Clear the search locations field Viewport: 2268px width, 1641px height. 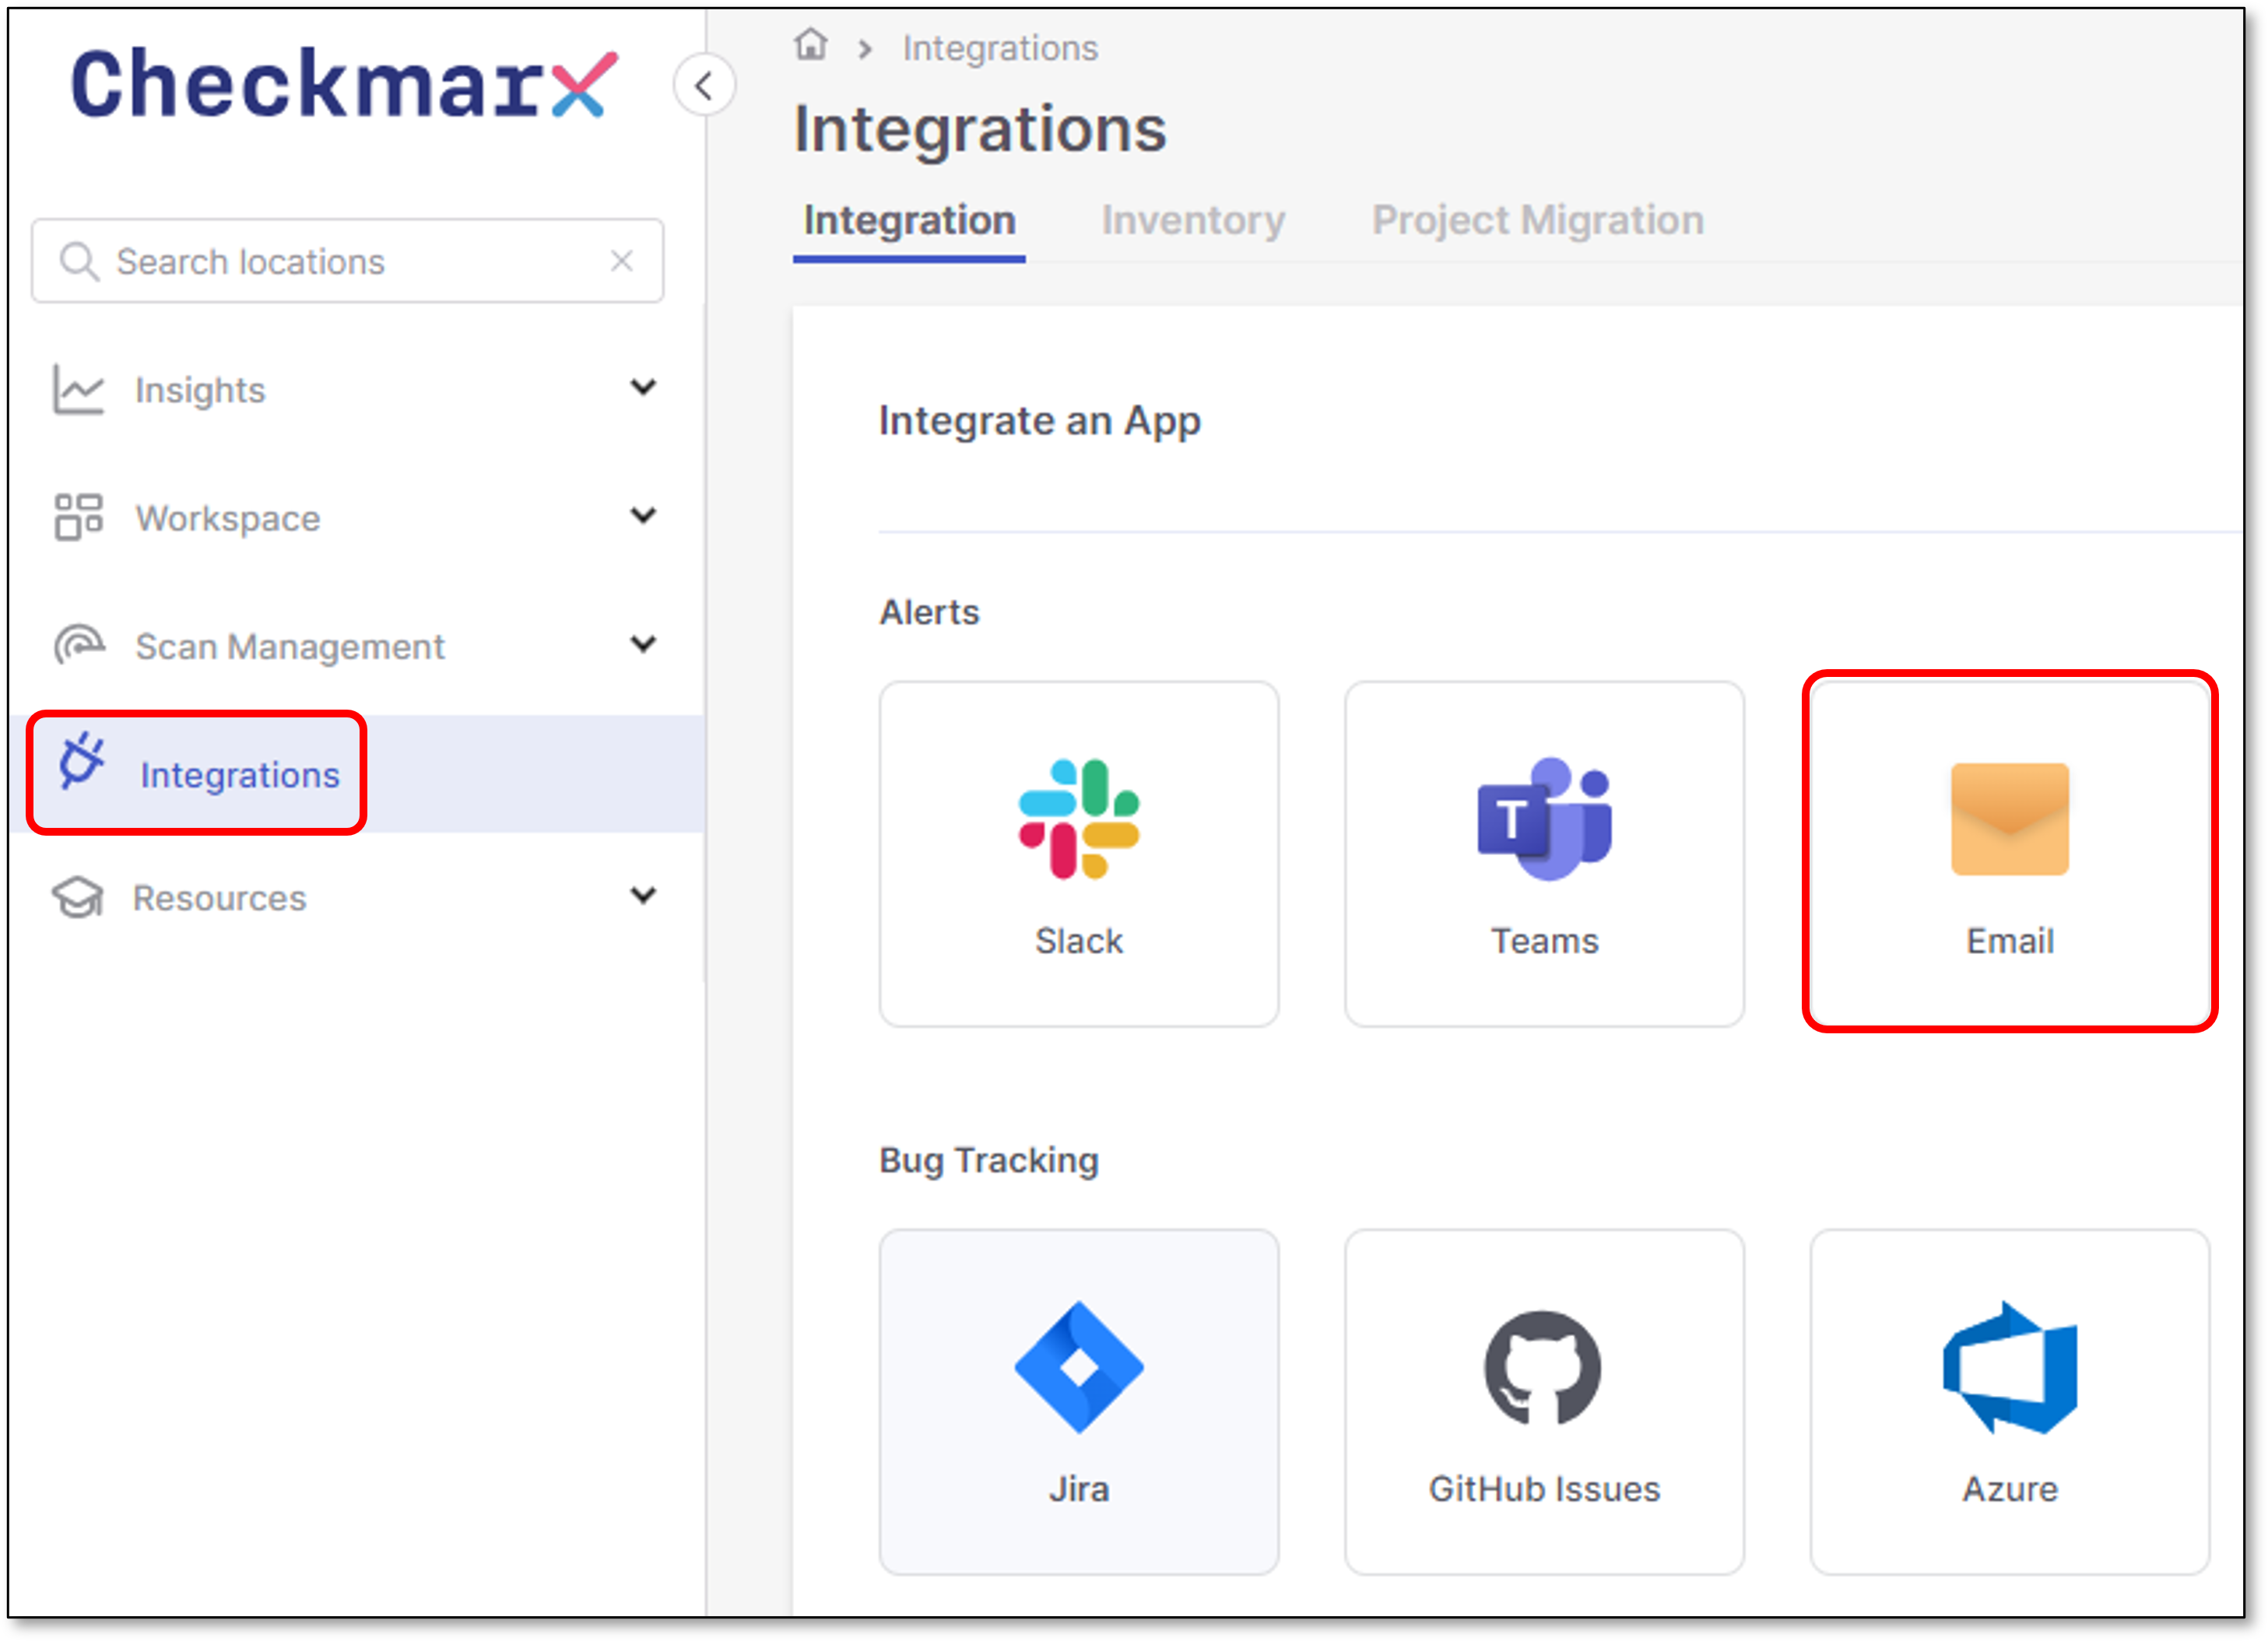pos(622,261)
